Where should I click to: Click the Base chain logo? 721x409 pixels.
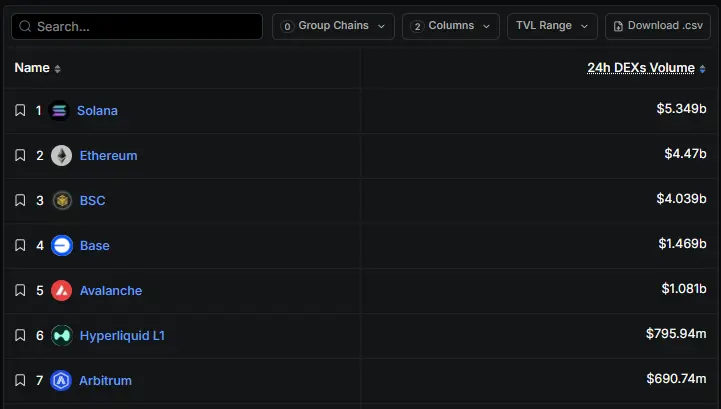tap(62, 245)
